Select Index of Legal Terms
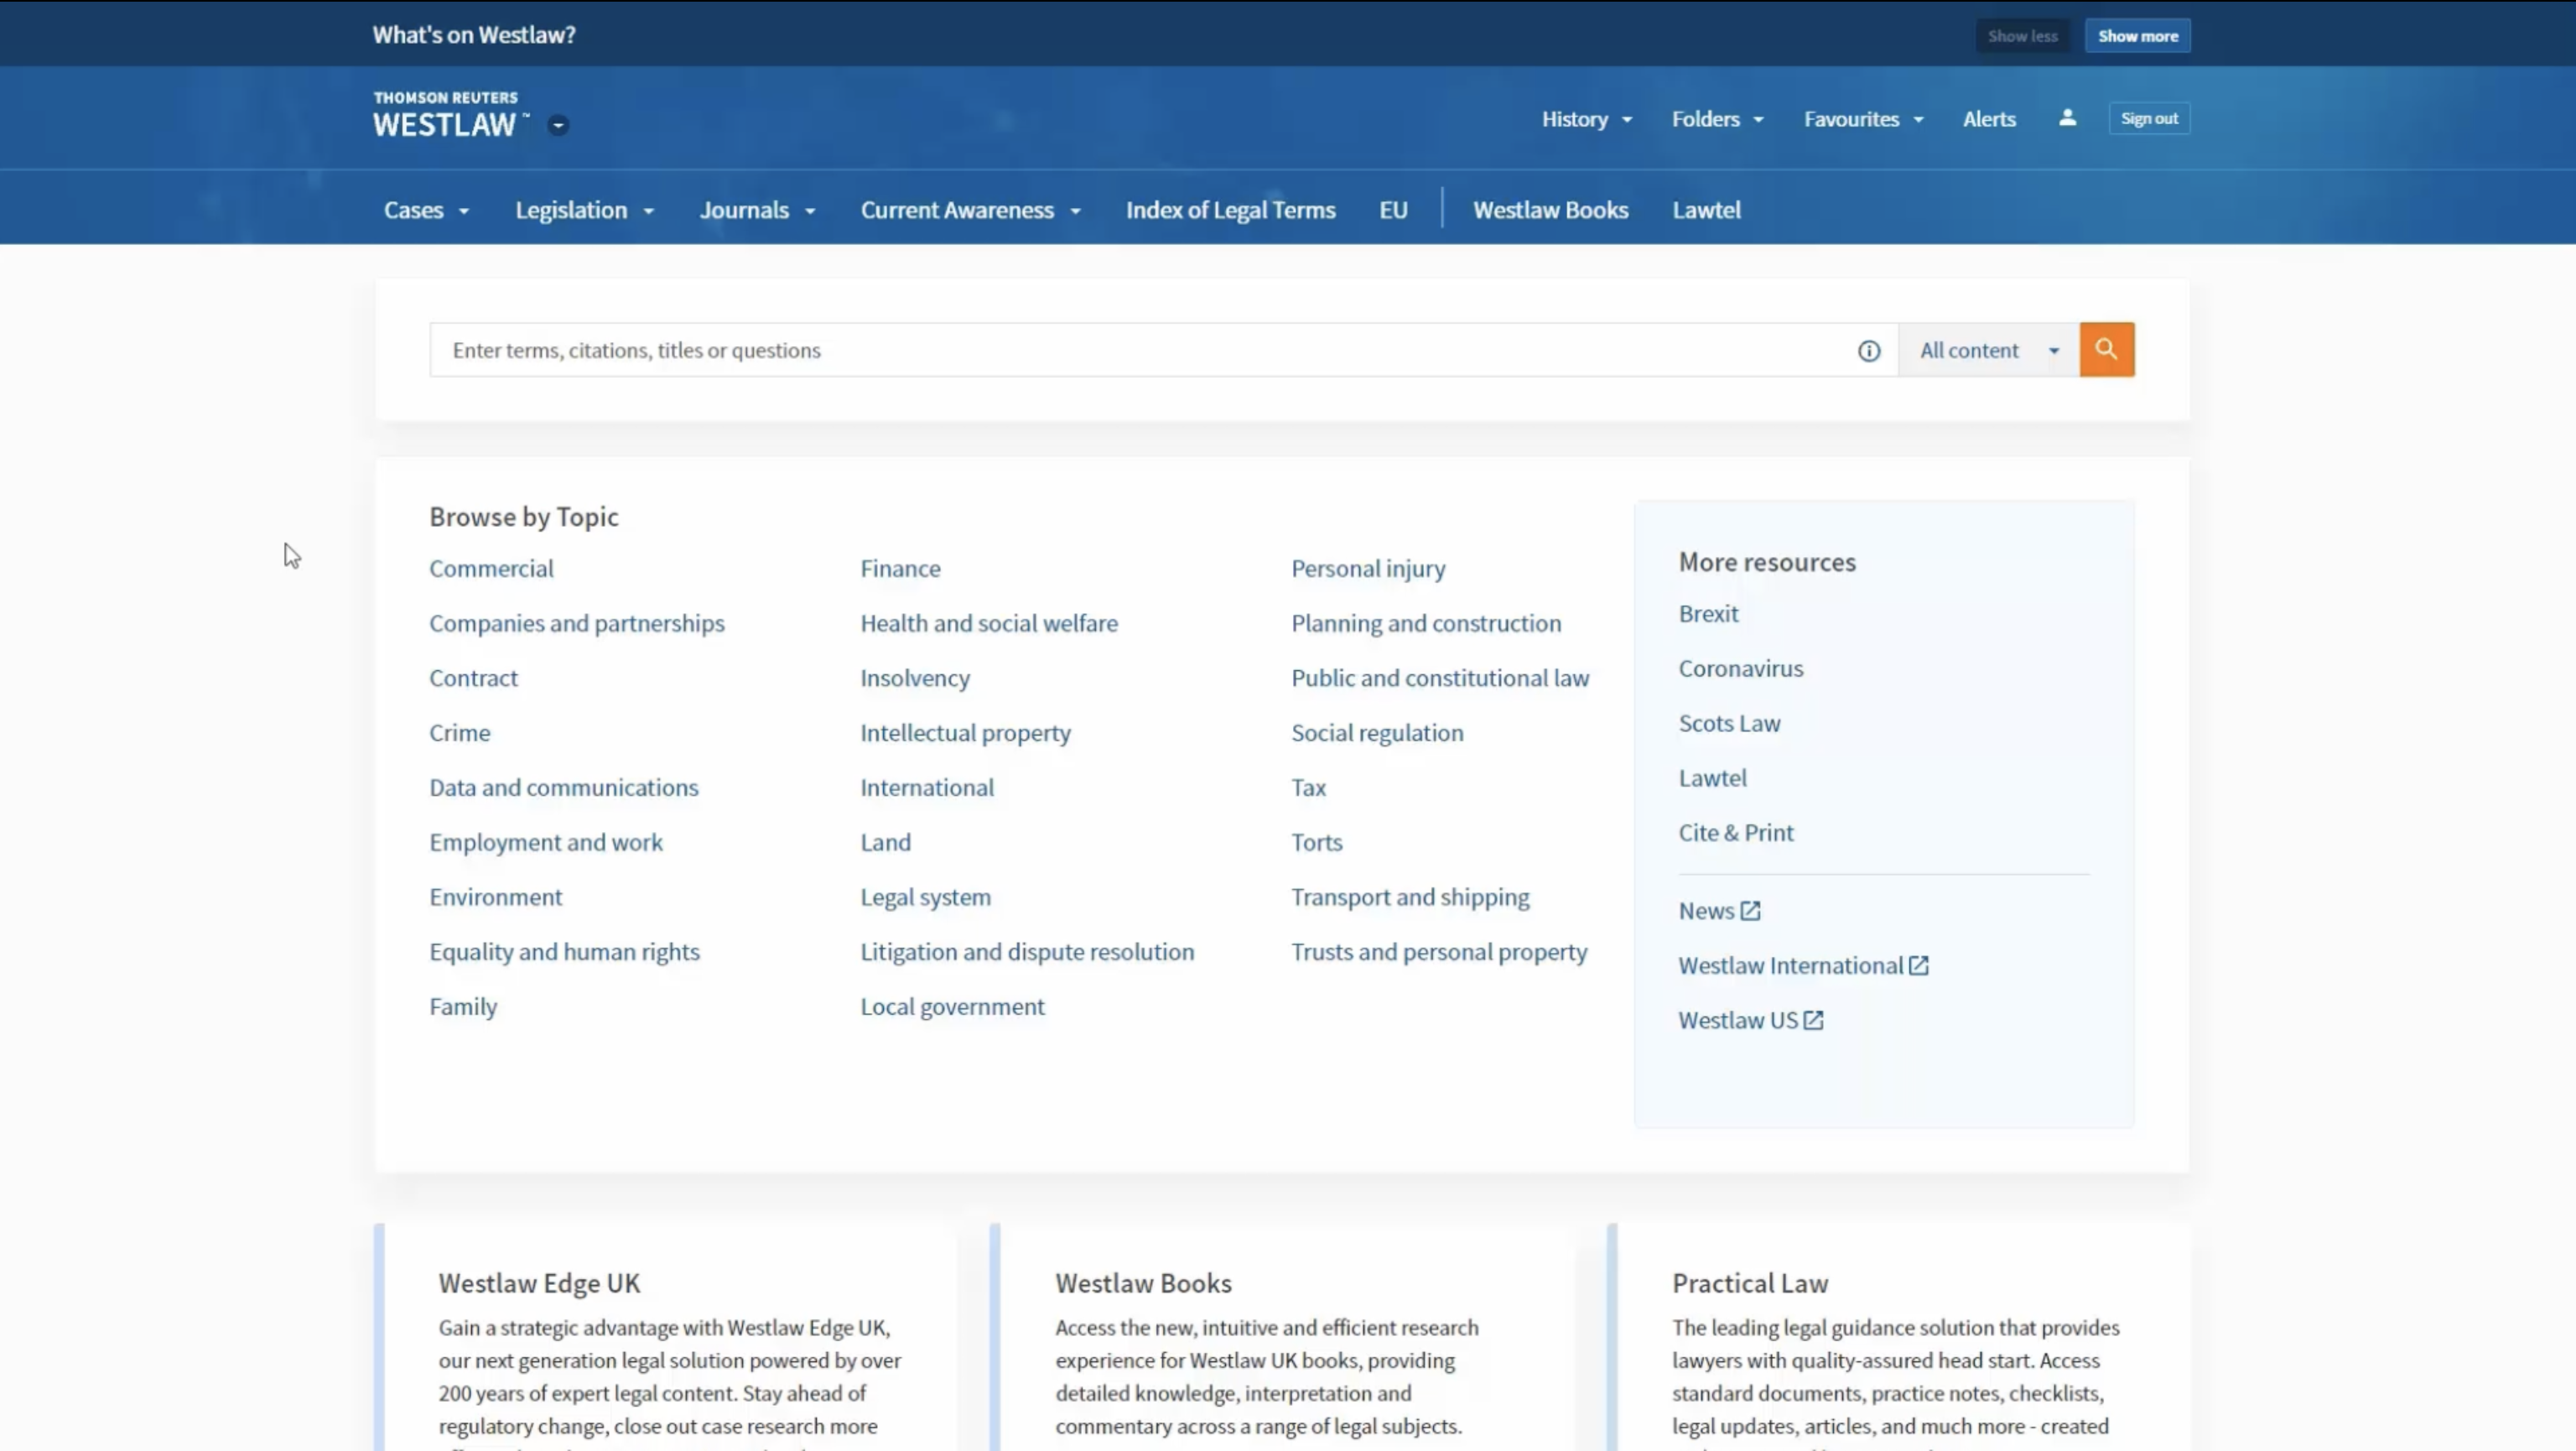The image size is (2576, 1451). pos(1230,210)
